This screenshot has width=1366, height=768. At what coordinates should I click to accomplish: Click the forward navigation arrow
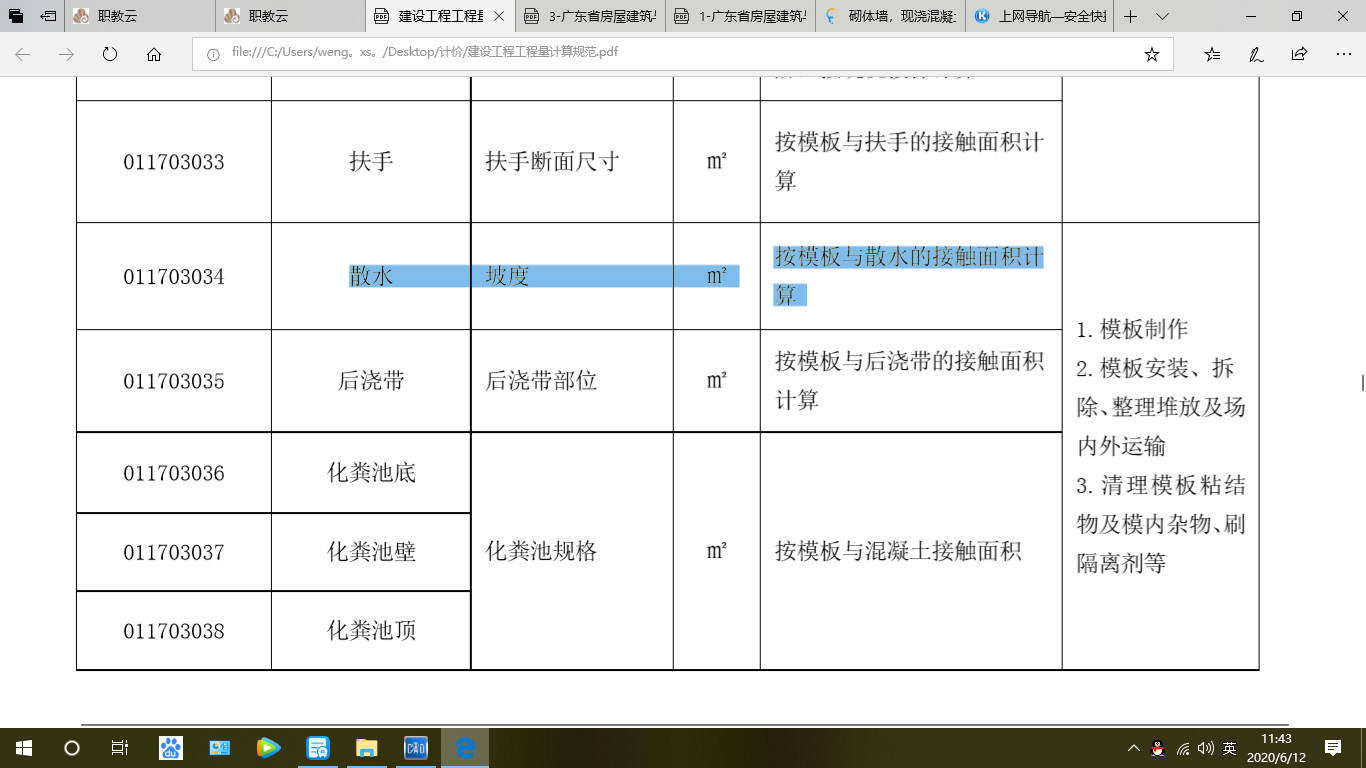[66, 54]
